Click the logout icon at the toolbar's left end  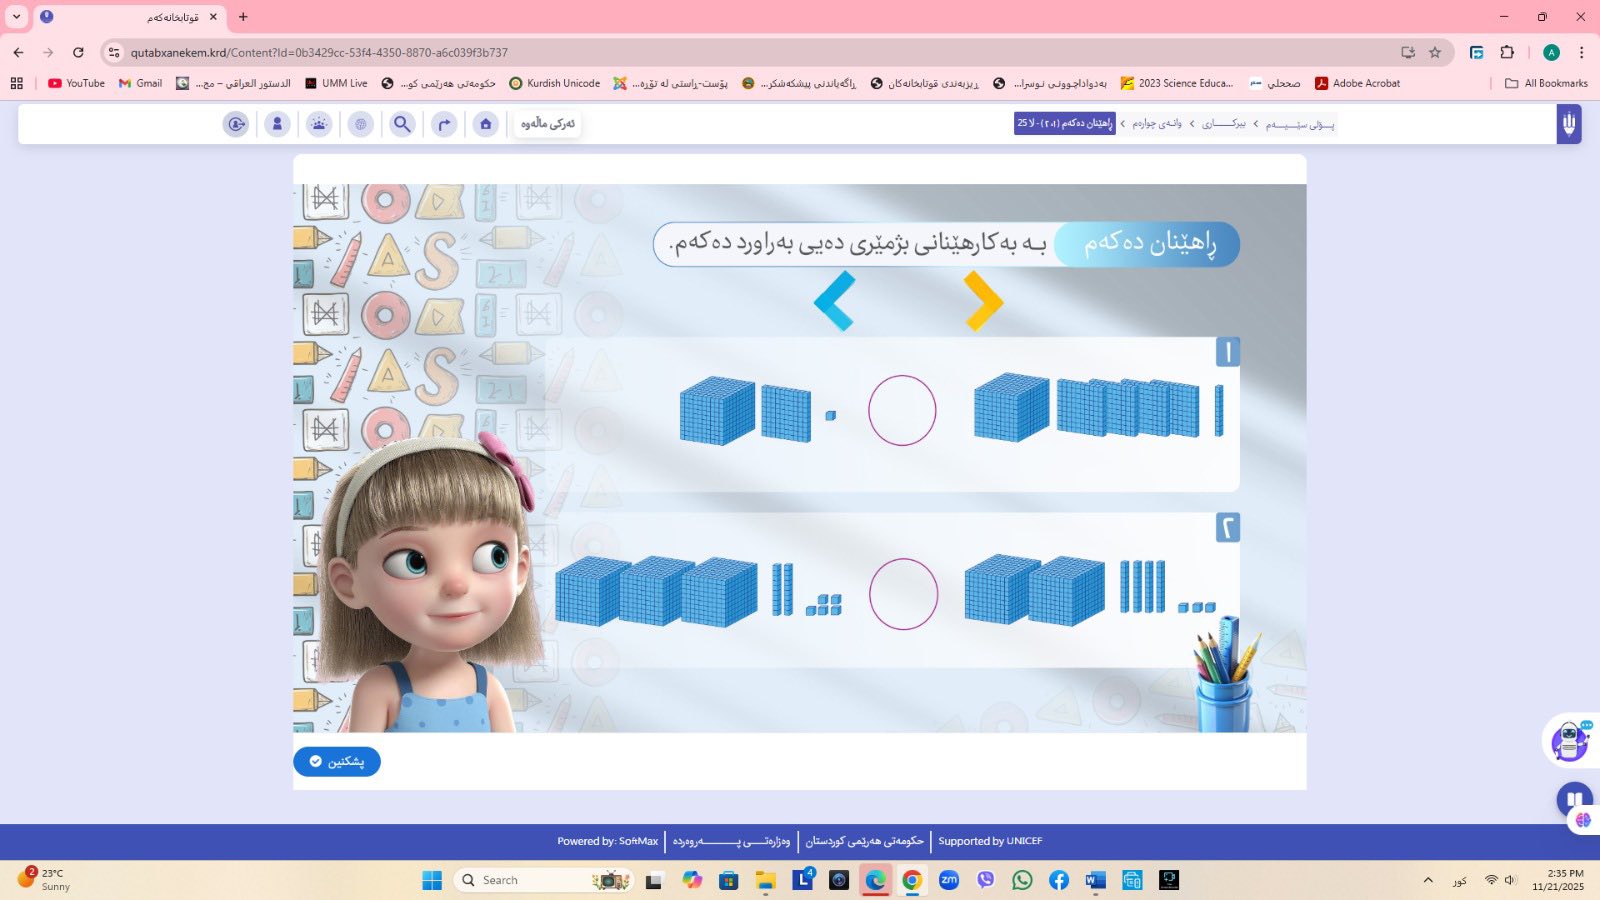[236, 124]
